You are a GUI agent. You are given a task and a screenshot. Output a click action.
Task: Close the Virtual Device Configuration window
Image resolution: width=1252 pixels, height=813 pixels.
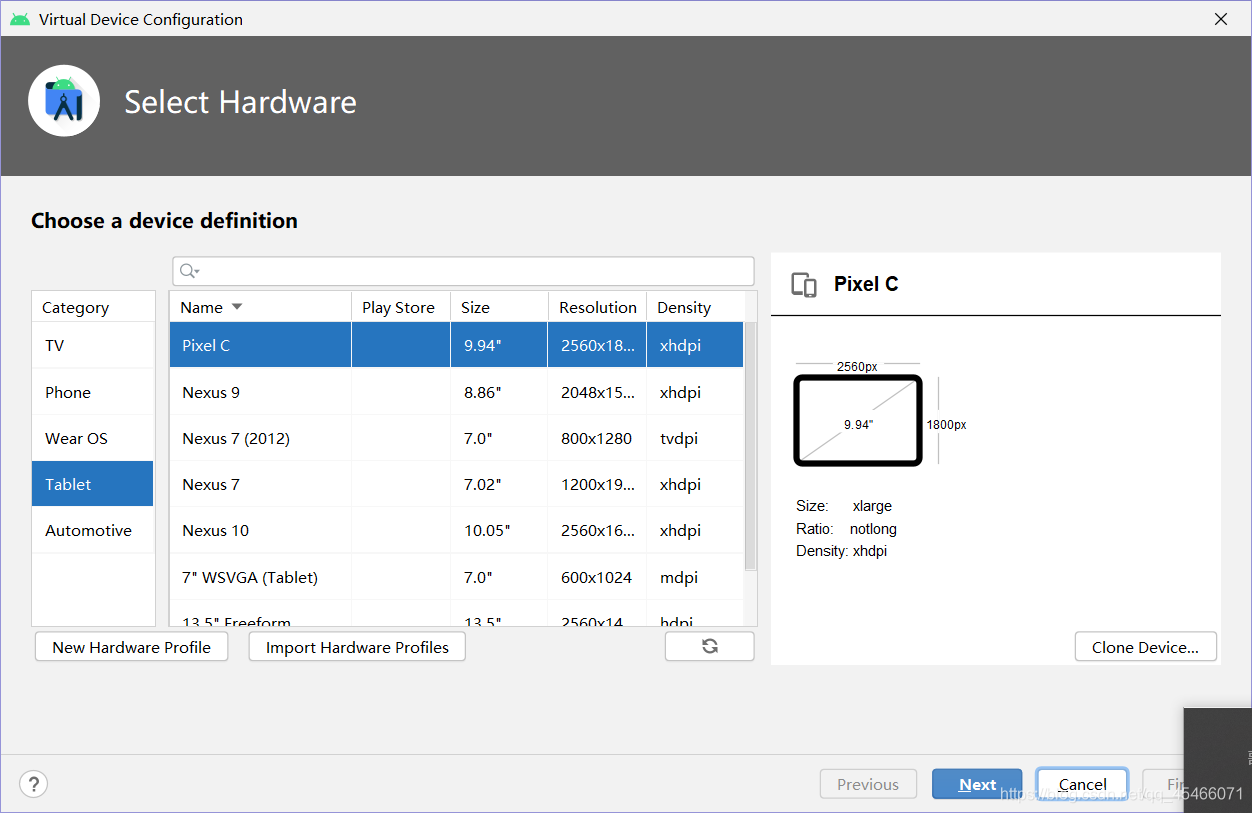[x=1221, y=19]
